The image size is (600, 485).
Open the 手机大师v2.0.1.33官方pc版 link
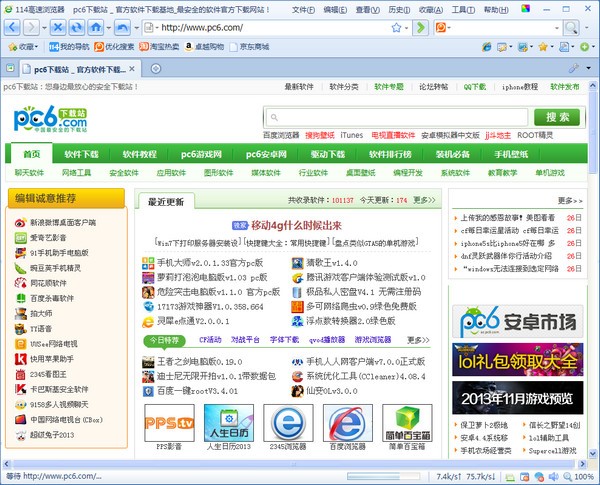210,263
